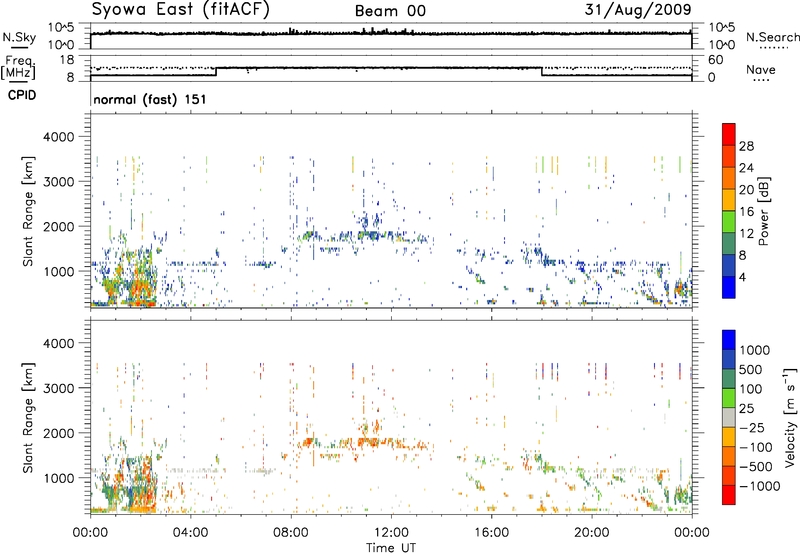Click the 'N.Sky' axis label
Image resolution: width=800 pixels, height=554 pixels.
tap(19, 37)
